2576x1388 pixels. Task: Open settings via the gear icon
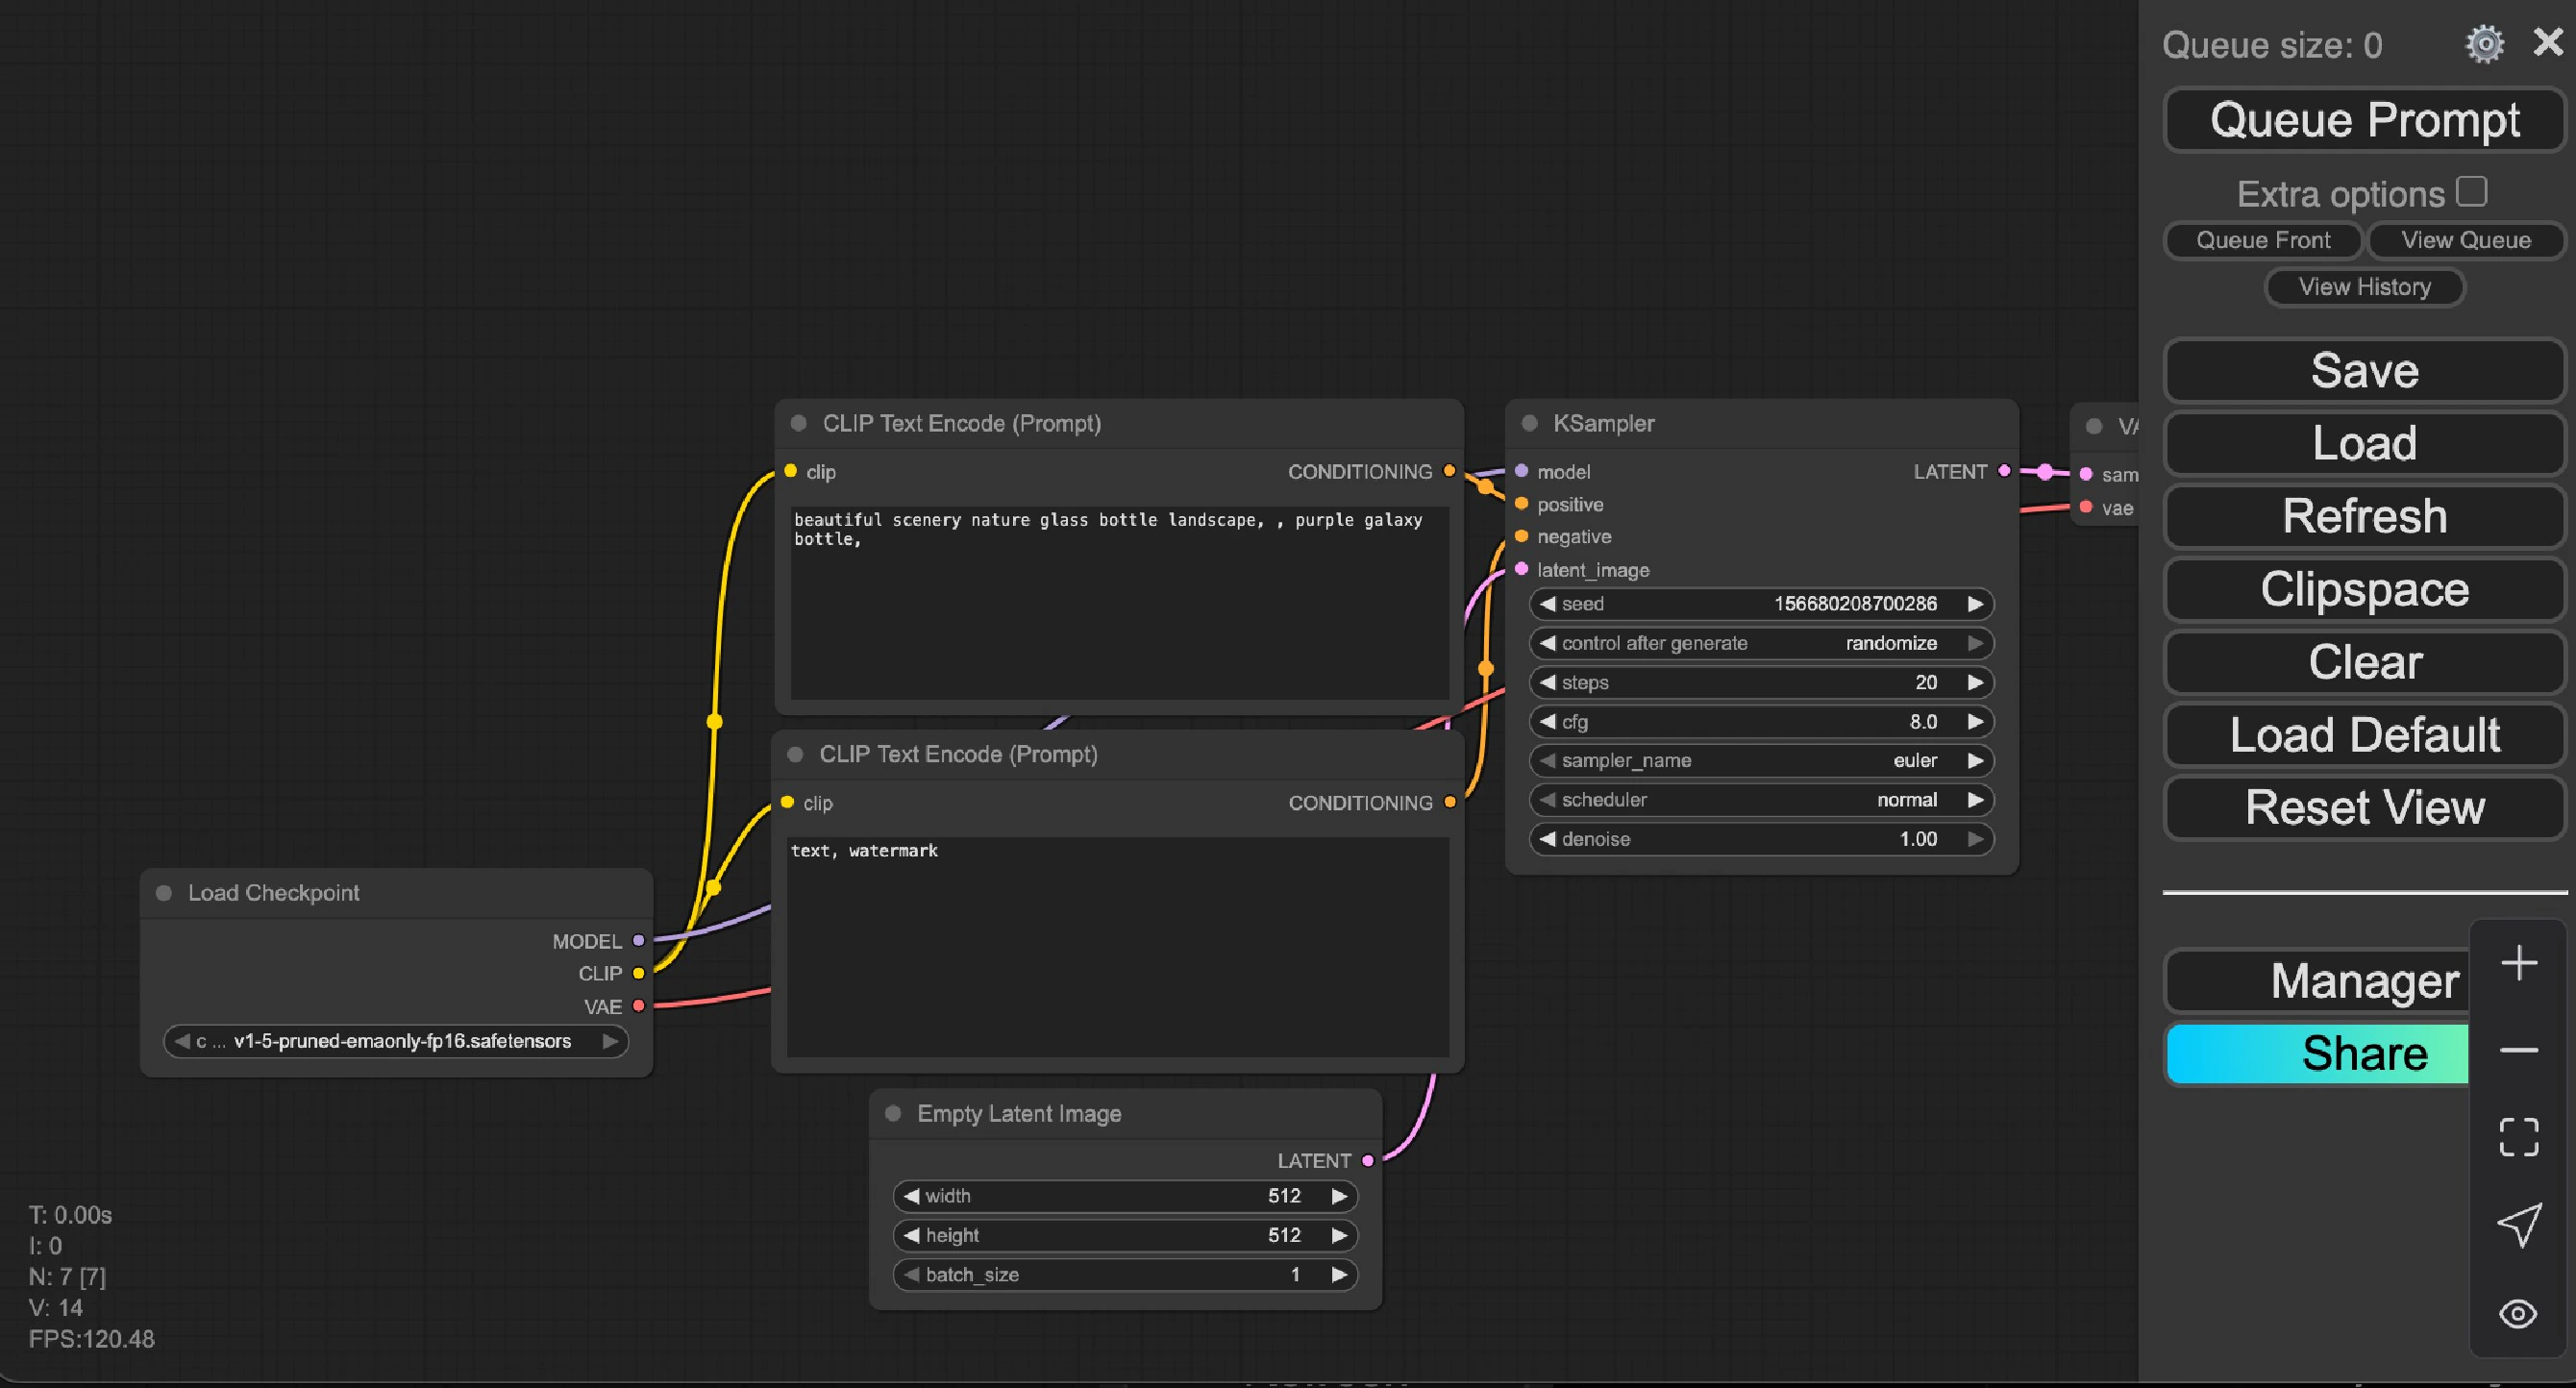(x=2484, y=44)
